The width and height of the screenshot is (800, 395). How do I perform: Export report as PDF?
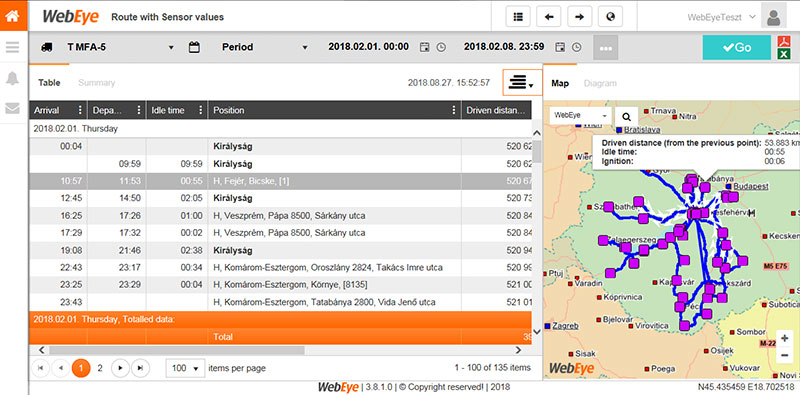pos(783,41)
